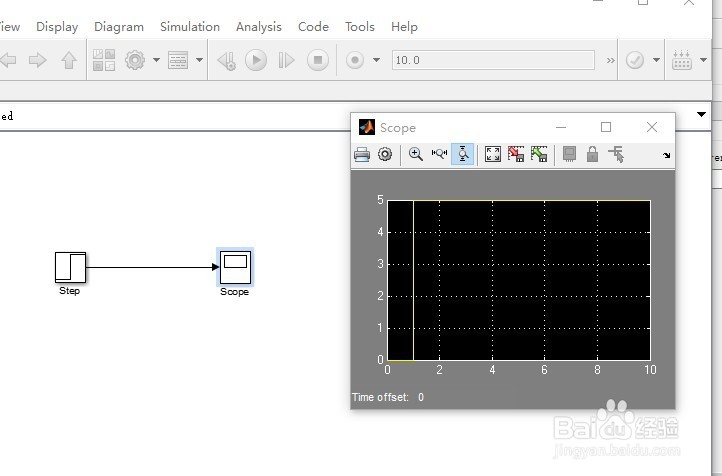The image size is (722, 476).
Task: Select the Scope block
Action: click(235, 267)
